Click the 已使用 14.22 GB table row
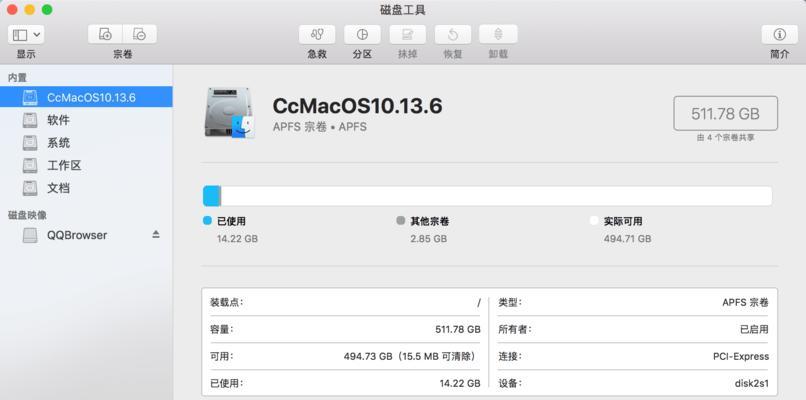The width and height of the screenshot is (806, 400). point(345,383)
